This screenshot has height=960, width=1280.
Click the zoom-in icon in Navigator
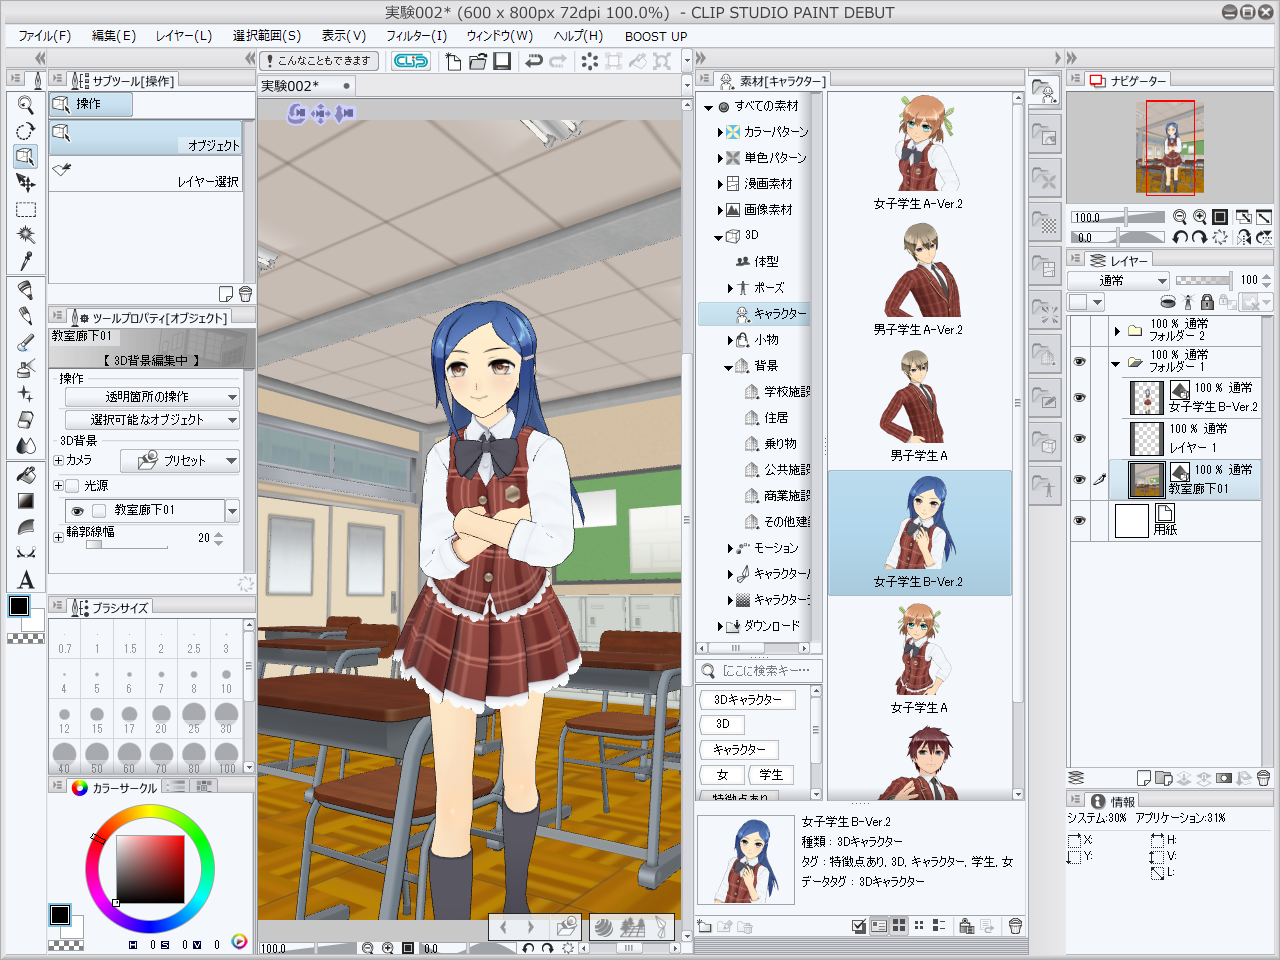point(1200,216)
